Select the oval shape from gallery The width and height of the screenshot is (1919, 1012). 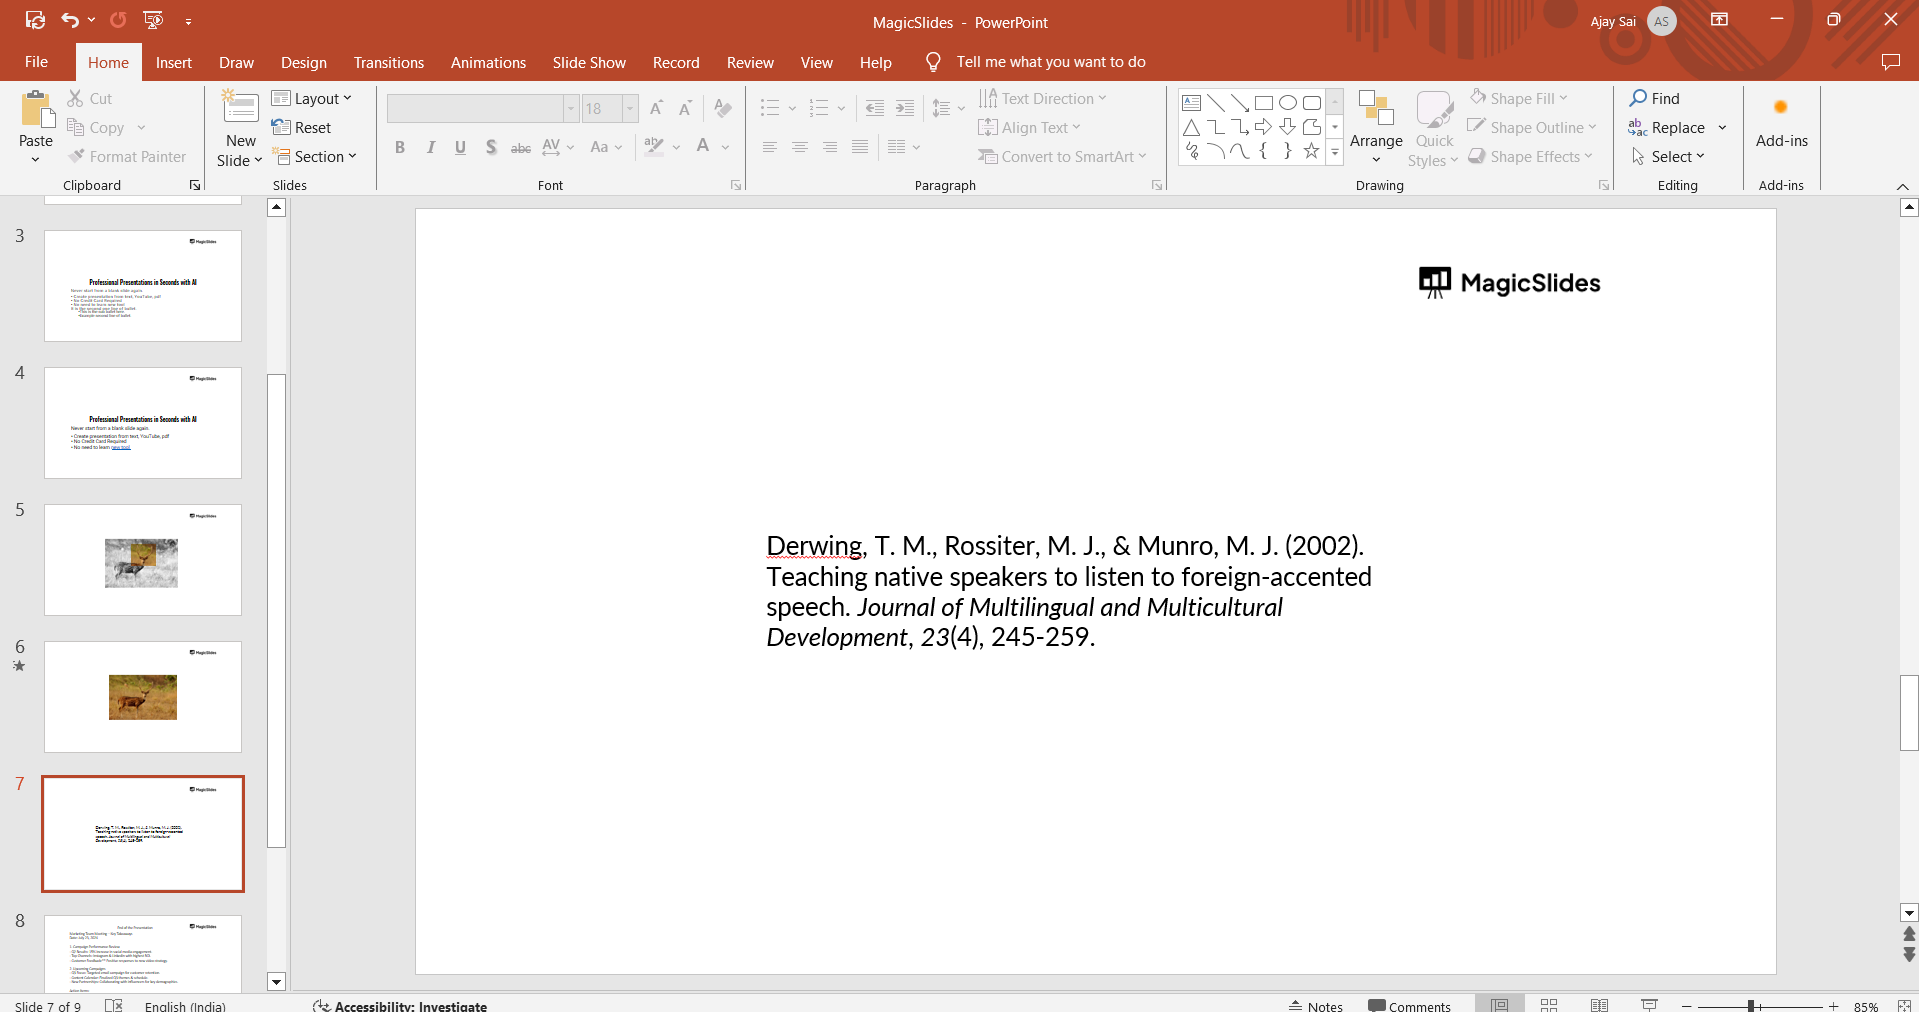point(1288,103)
